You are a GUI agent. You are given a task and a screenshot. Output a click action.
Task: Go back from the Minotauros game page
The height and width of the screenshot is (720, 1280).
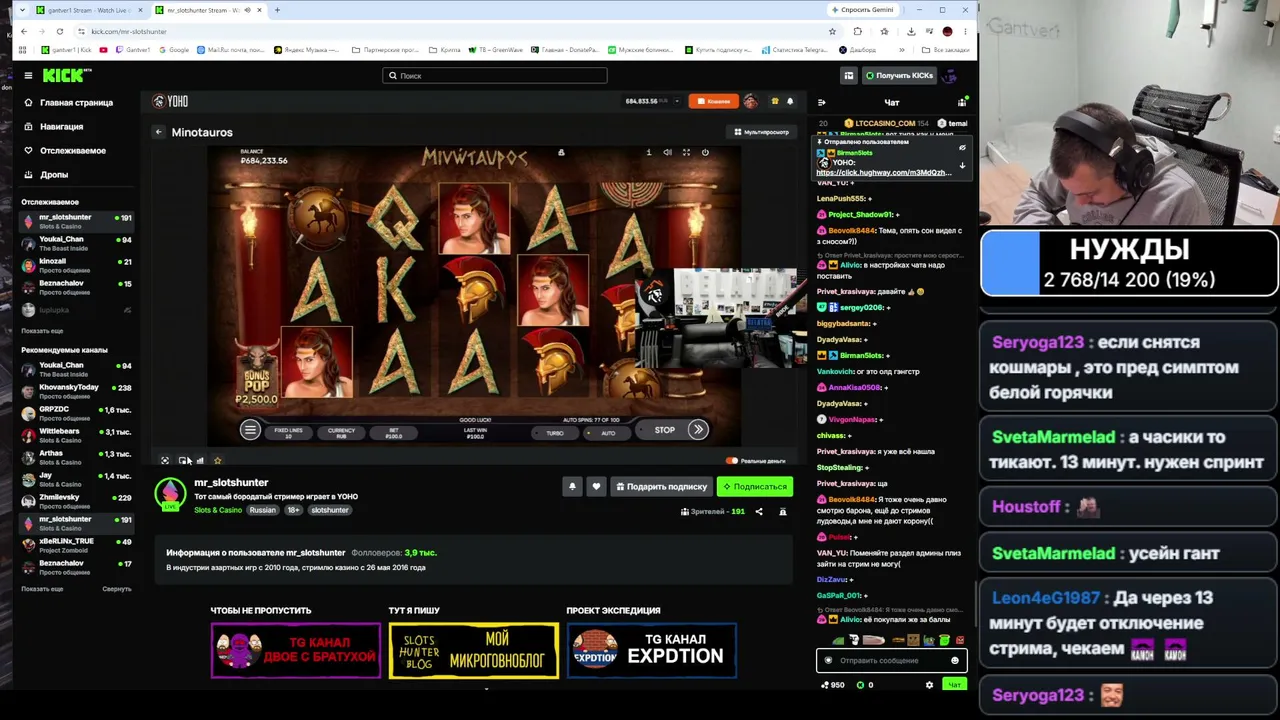(x=158, y=132)
